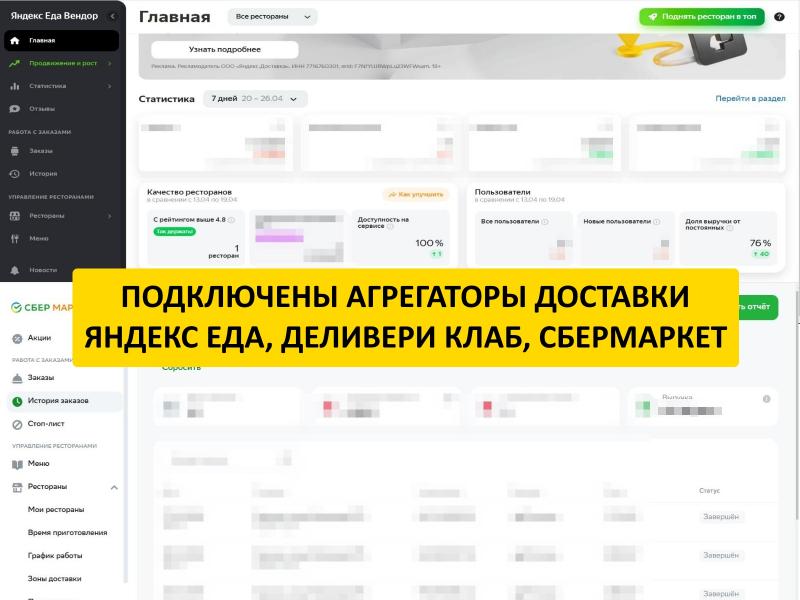Image resolution: width=800 pixels, height=600 pixels.
Task: Click info icon beside Все пользователи
Action: pos(545,221)
